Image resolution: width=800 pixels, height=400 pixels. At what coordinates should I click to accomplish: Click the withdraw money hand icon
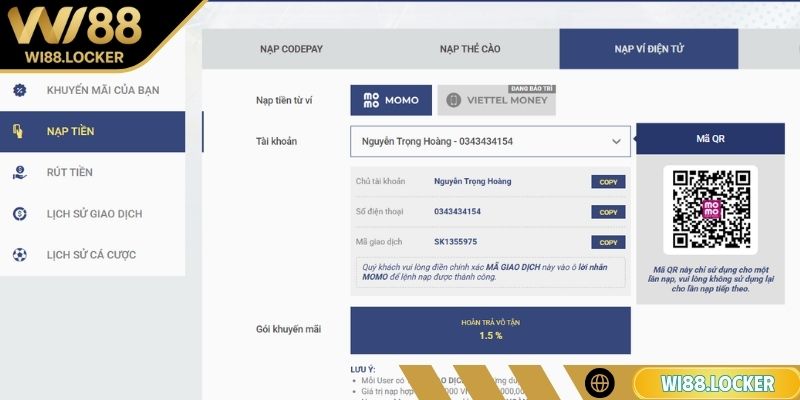point(19,172)
